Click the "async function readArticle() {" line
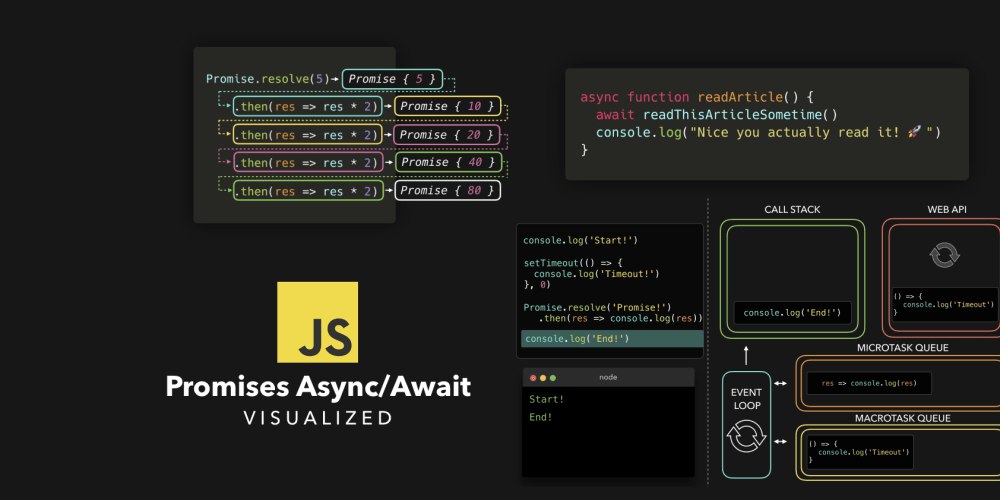Viewport: 1000px width, 500px height. 697,97
